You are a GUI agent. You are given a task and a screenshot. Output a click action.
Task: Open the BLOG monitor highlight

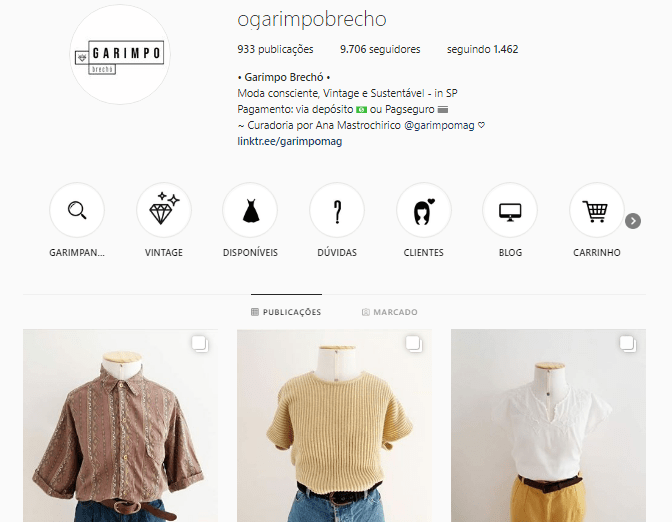coord(510,210)
